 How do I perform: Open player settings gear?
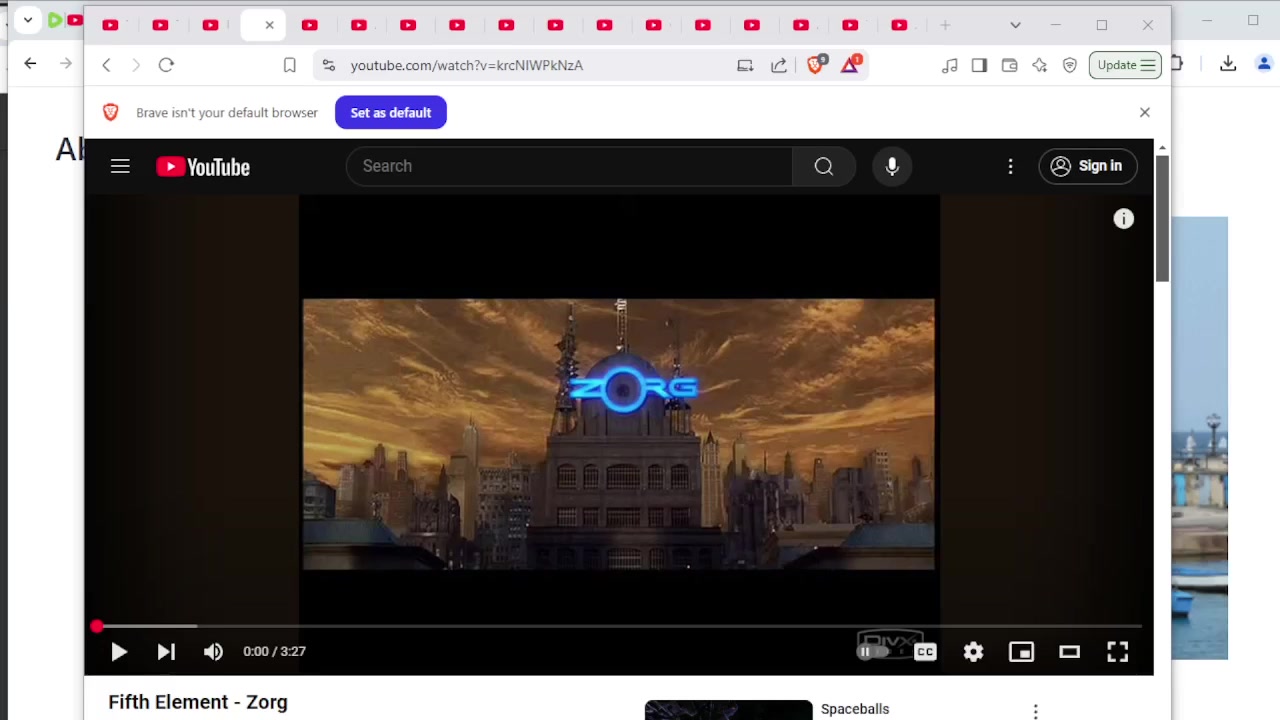[973, 652]
